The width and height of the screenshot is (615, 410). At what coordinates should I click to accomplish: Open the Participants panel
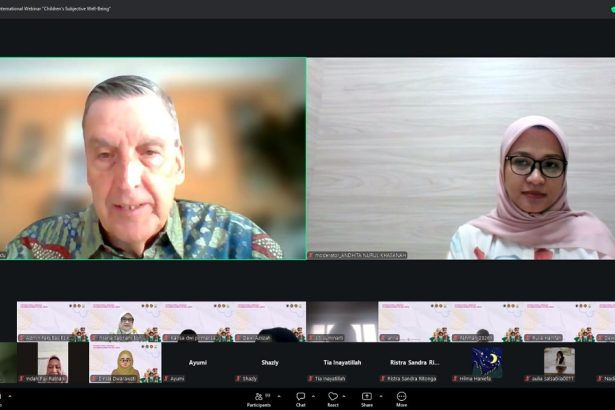259,399
